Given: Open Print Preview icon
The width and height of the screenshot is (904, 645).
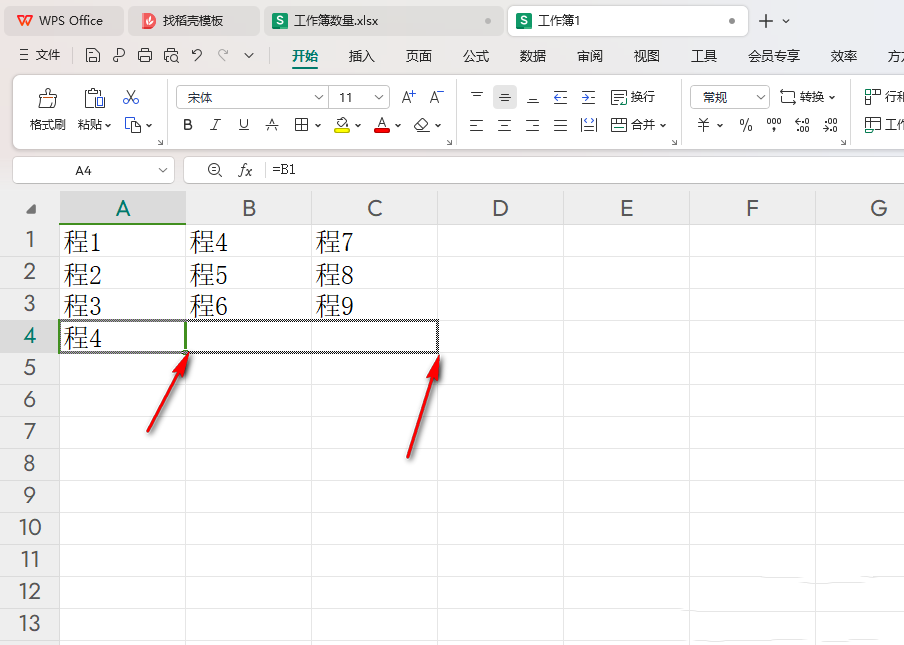Looking at the screenshot, I should [x=171, y=55].
